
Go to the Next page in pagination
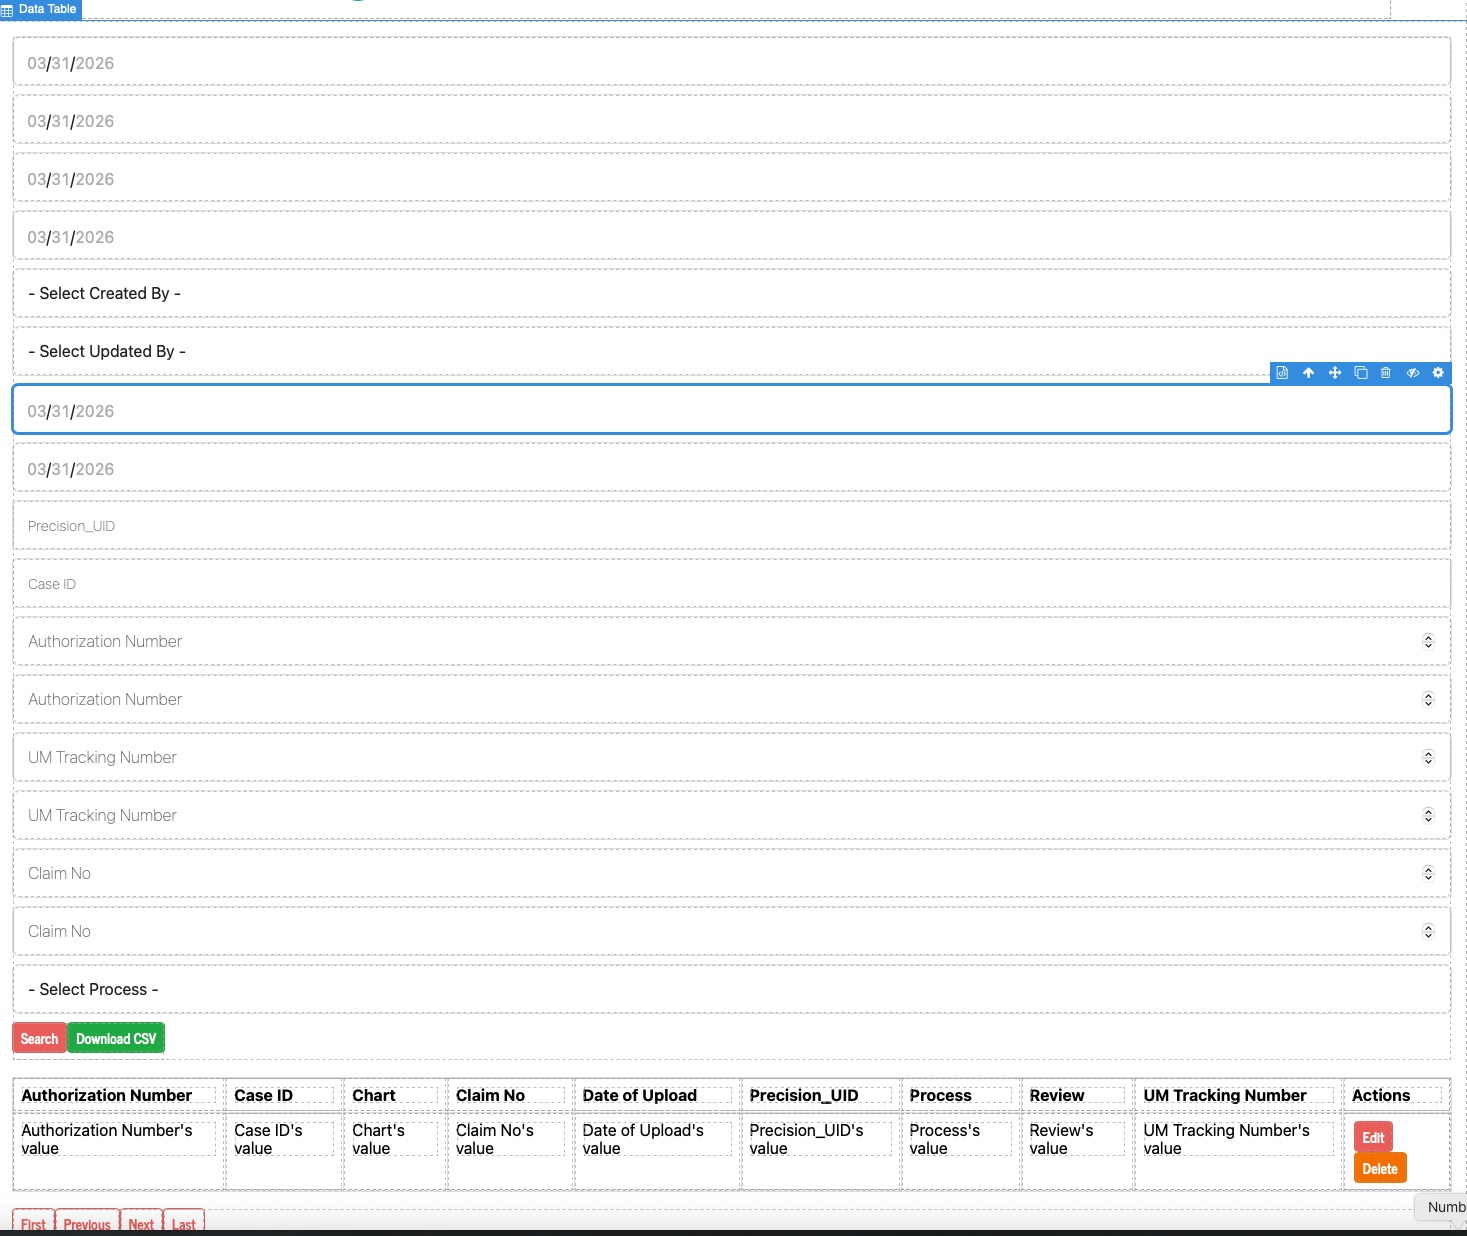click(x=141, y=1223)
